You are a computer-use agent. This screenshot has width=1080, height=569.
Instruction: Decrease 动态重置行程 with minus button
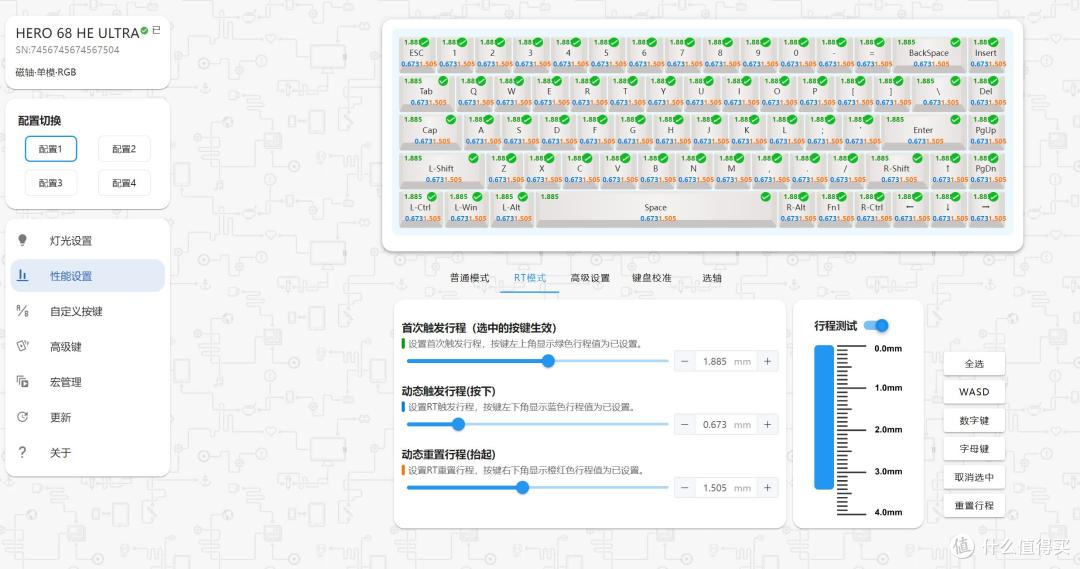point(684,488)
